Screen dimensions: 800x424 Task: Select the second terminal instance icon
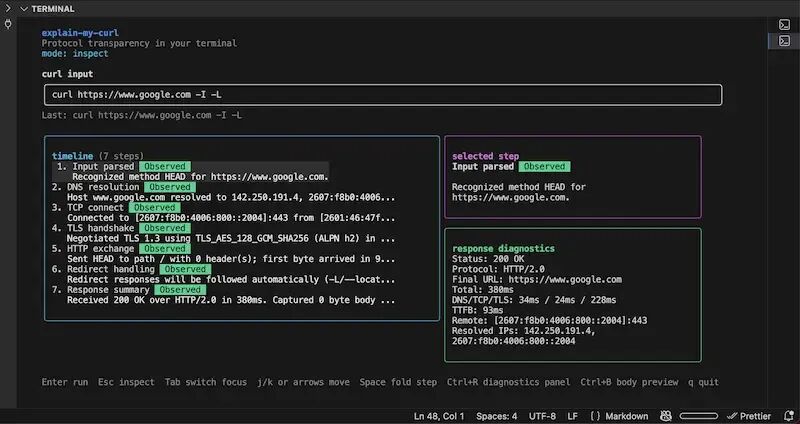tap(784, 41)
